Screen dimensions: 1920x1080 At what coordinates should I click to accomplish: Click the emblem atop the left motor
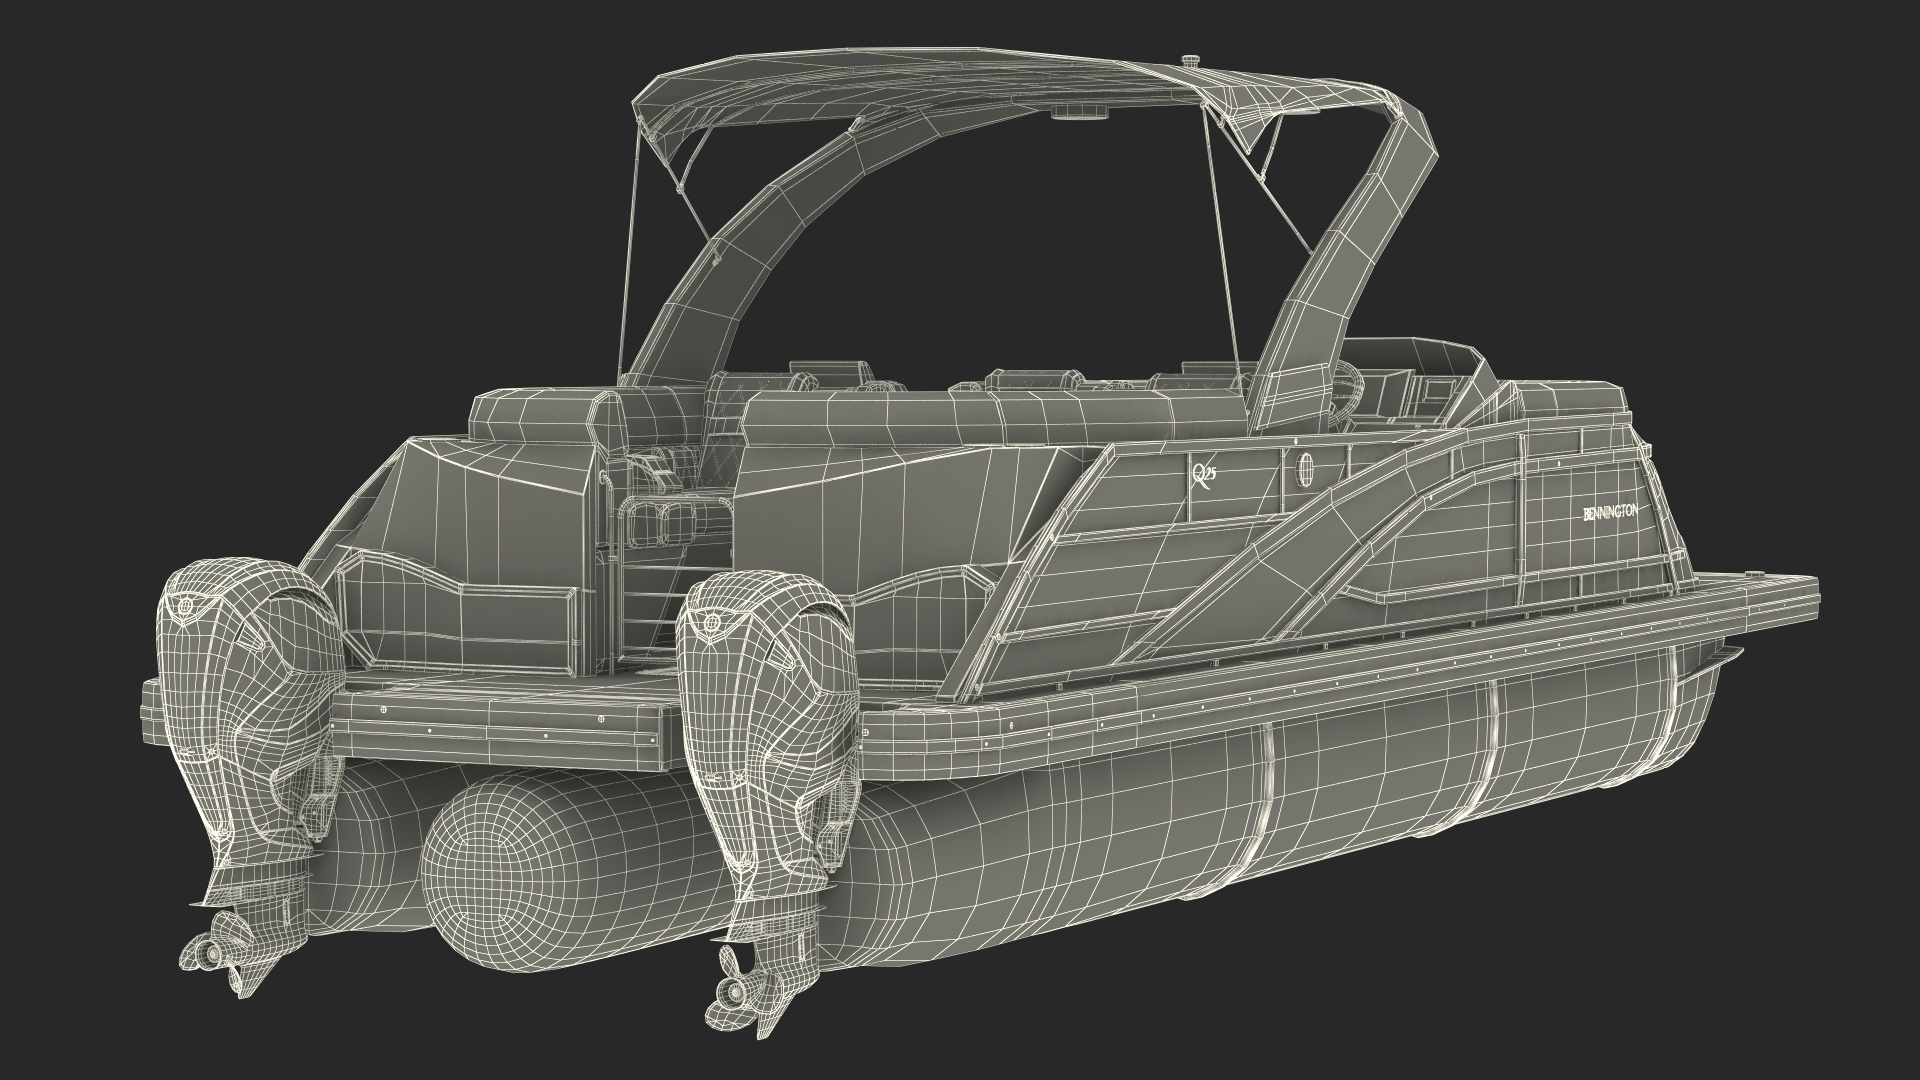(186, 604)
